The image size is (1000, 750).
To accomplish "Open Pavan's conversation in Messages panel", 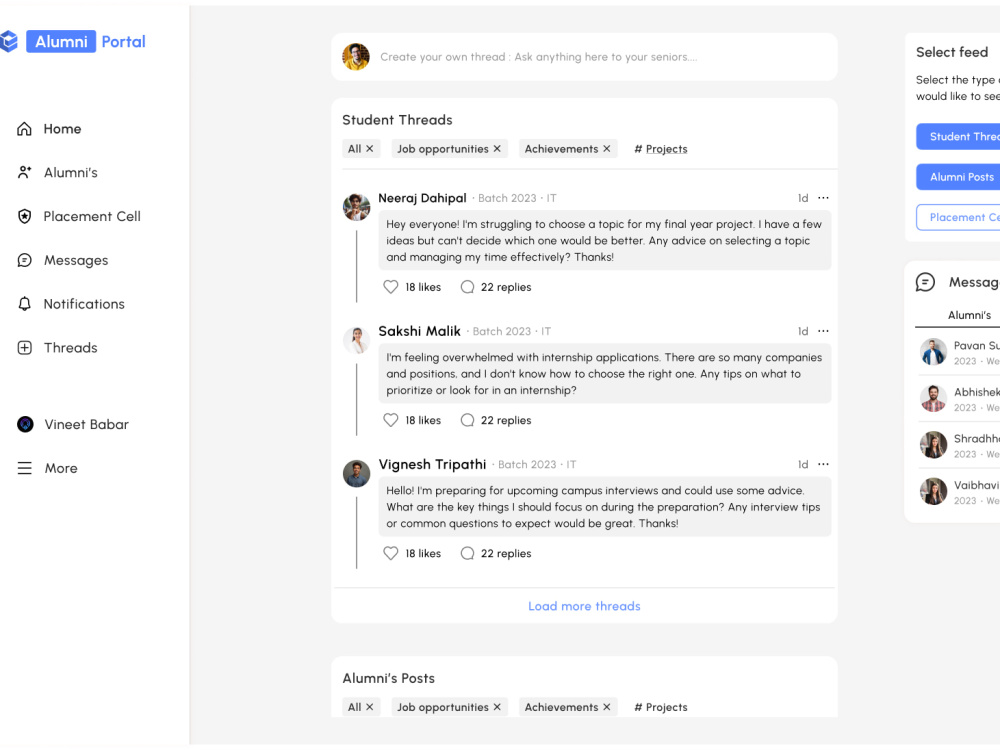I will (x=959, y=353).
